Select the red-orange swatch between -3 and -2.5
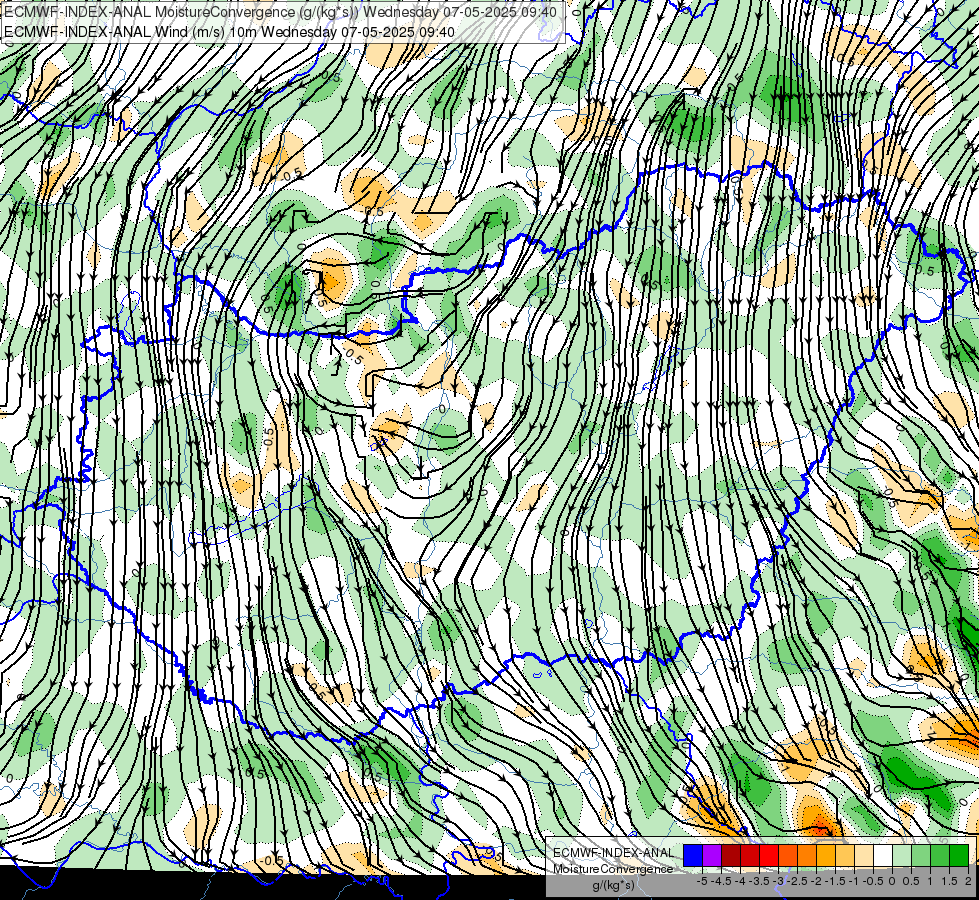 pyautogui.click(x=788, y=855)
